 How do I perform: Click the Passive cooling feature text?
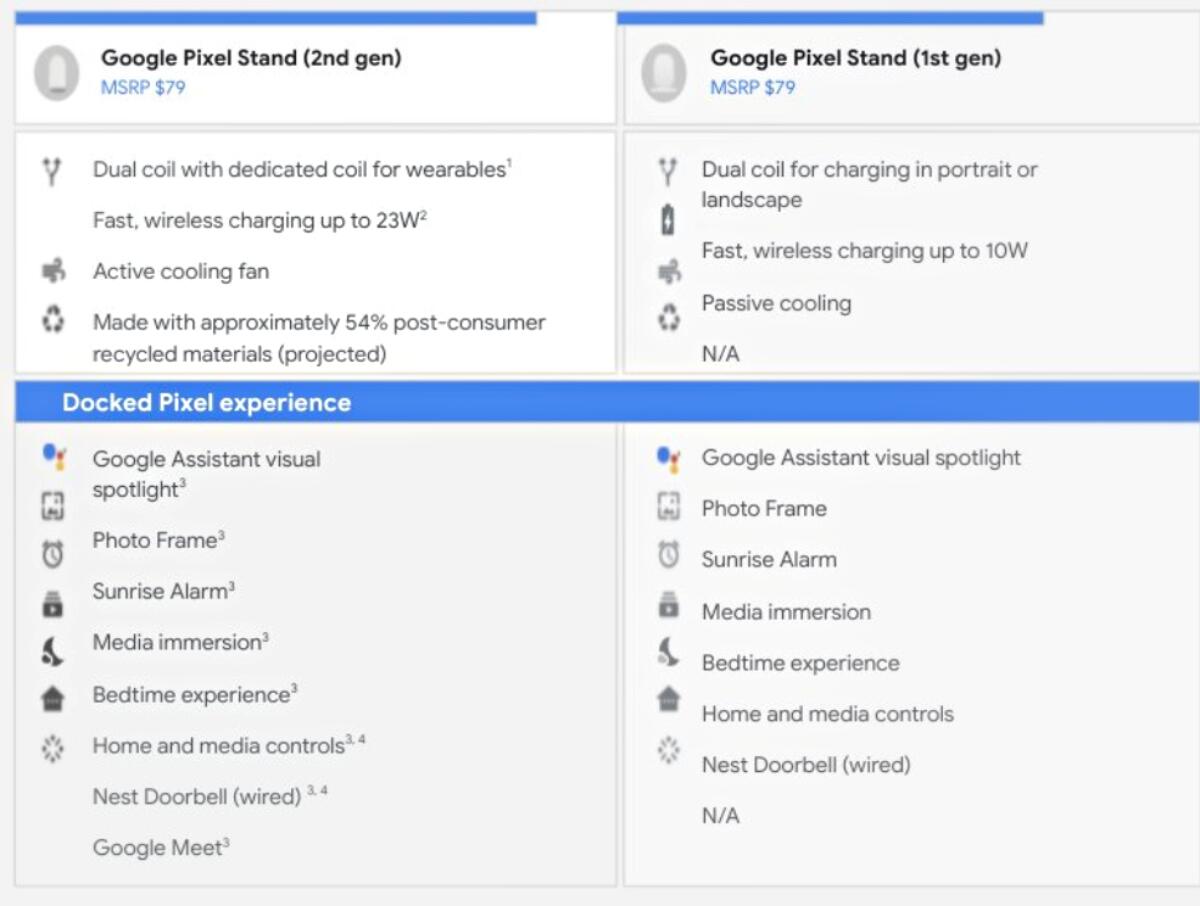pyautogui.click(x=776, y=303)
